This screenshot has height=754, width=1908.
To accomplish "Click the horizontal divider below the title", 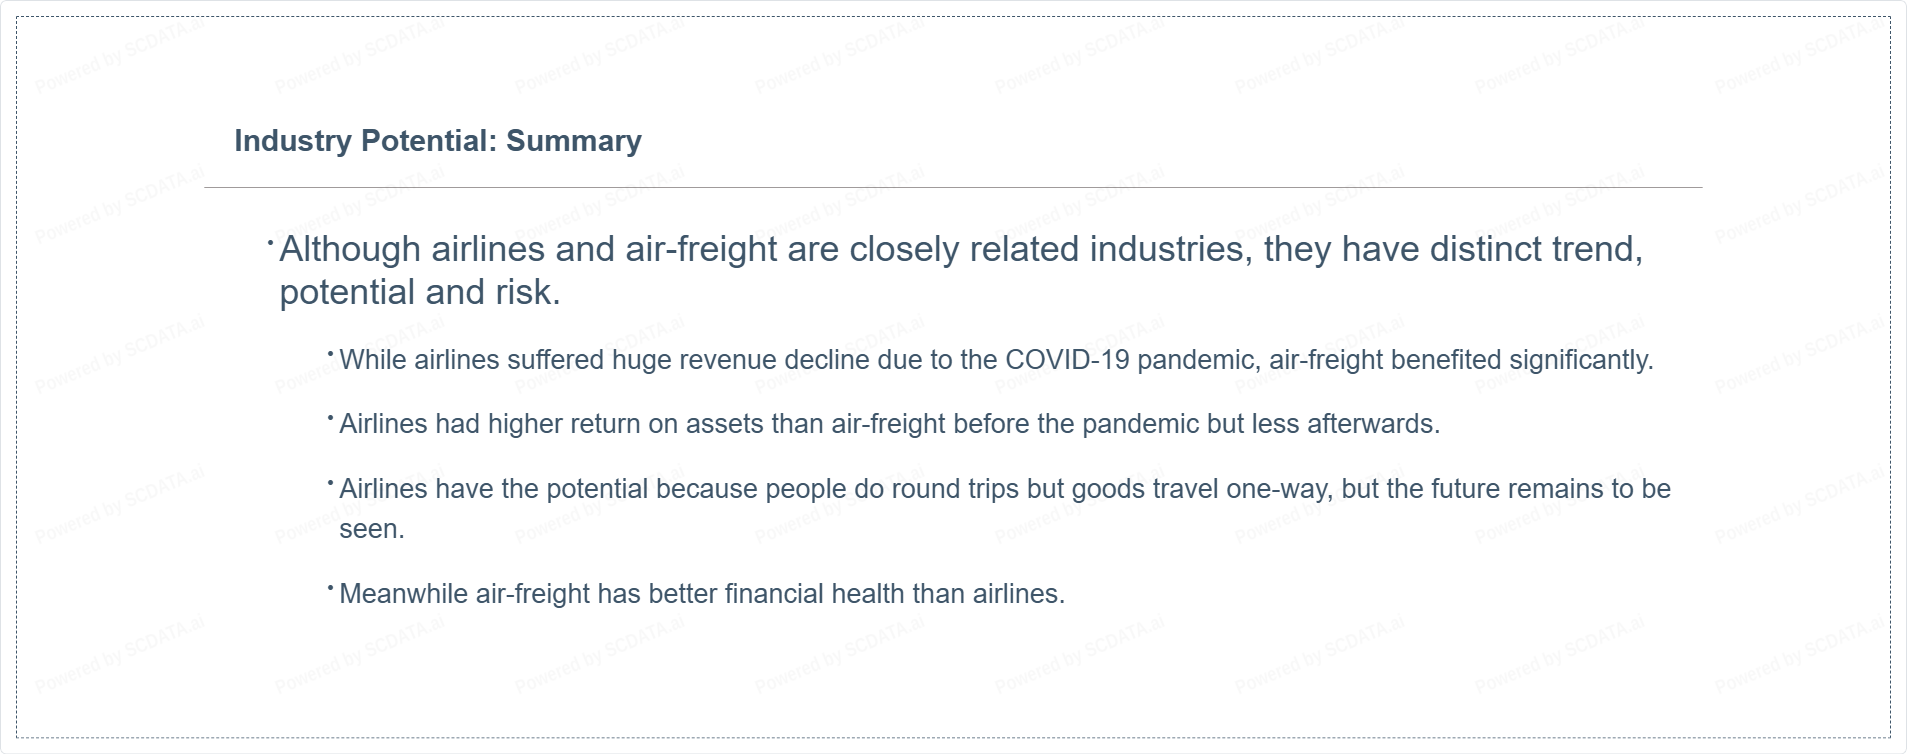I will coord(953,187).
